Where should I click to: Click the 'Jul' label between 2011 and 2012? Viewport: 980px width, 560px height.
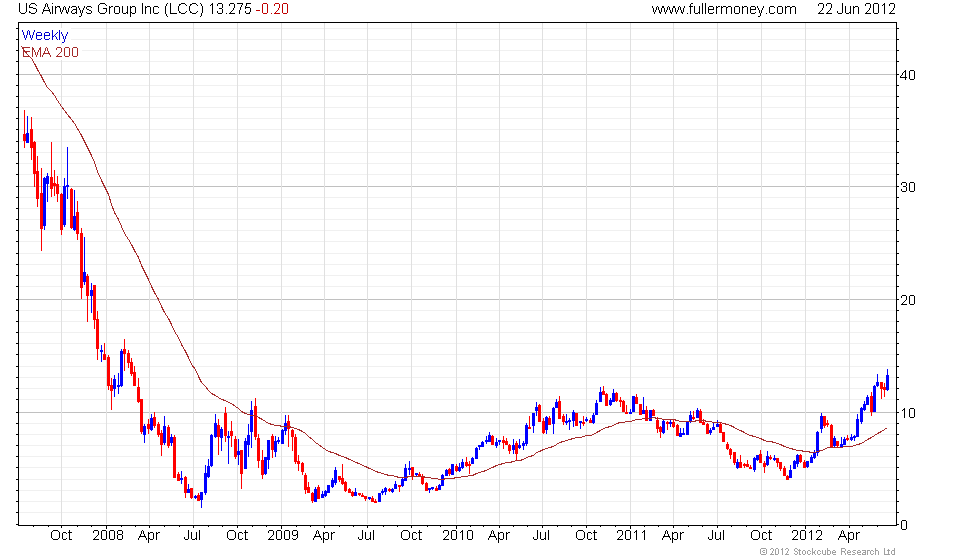716,536
